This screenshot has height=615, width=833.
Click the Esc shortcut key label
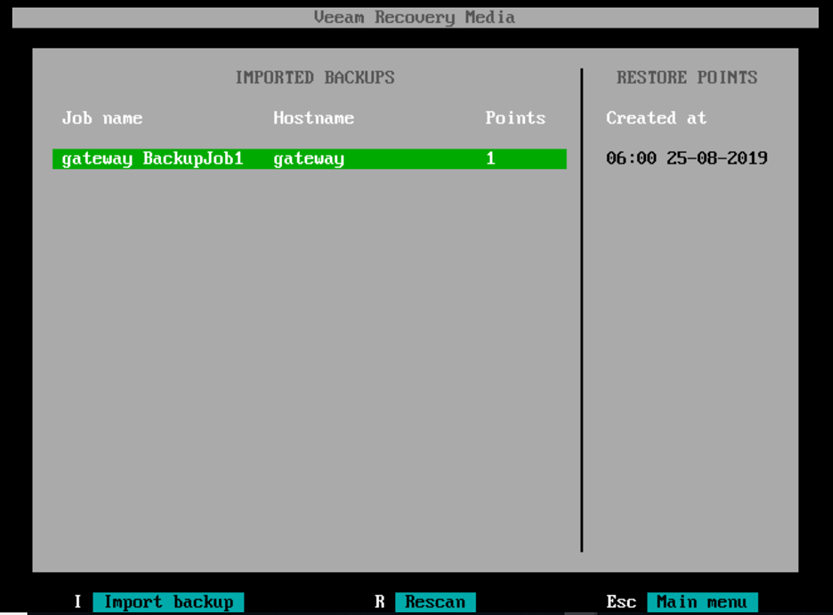(x=621, y=602)
